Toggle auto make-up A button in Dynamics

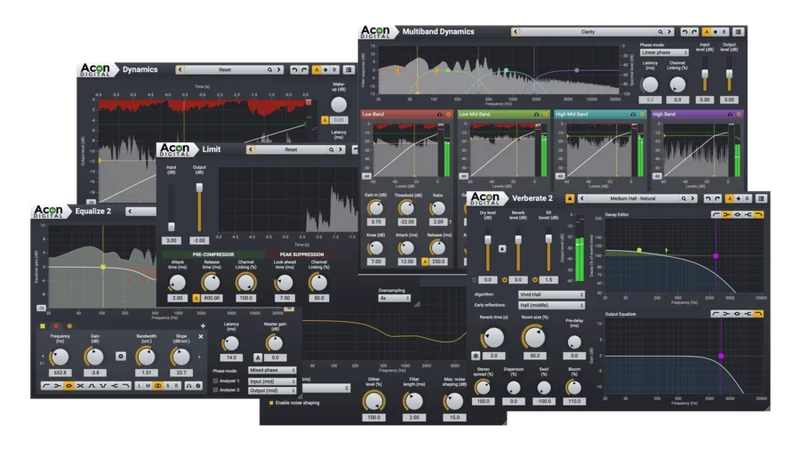325,120
